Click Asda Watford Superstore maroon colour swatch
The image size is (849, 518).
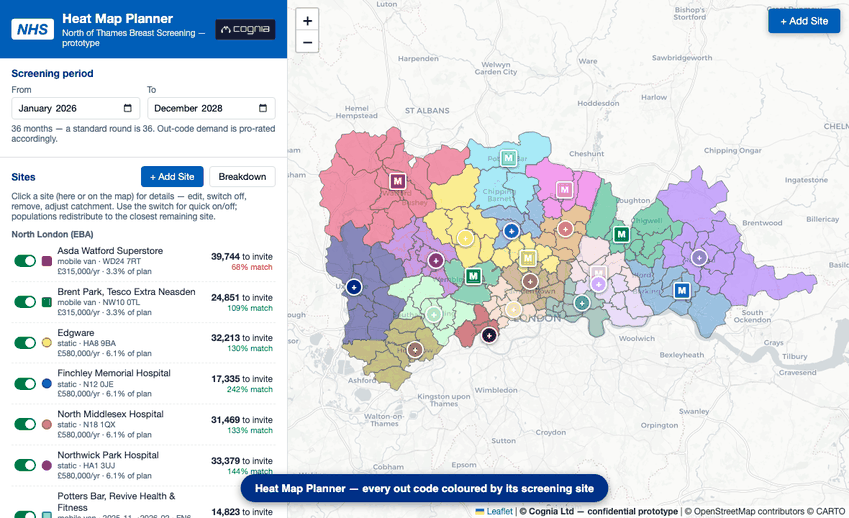tap(47, 261)
